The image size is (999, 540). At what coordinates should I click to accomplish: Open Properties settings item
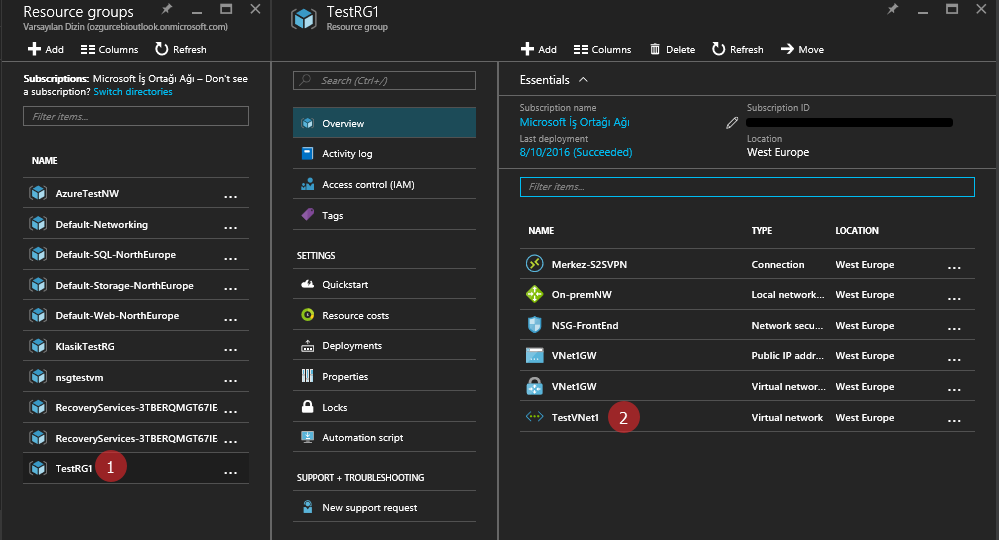(384, 376)
